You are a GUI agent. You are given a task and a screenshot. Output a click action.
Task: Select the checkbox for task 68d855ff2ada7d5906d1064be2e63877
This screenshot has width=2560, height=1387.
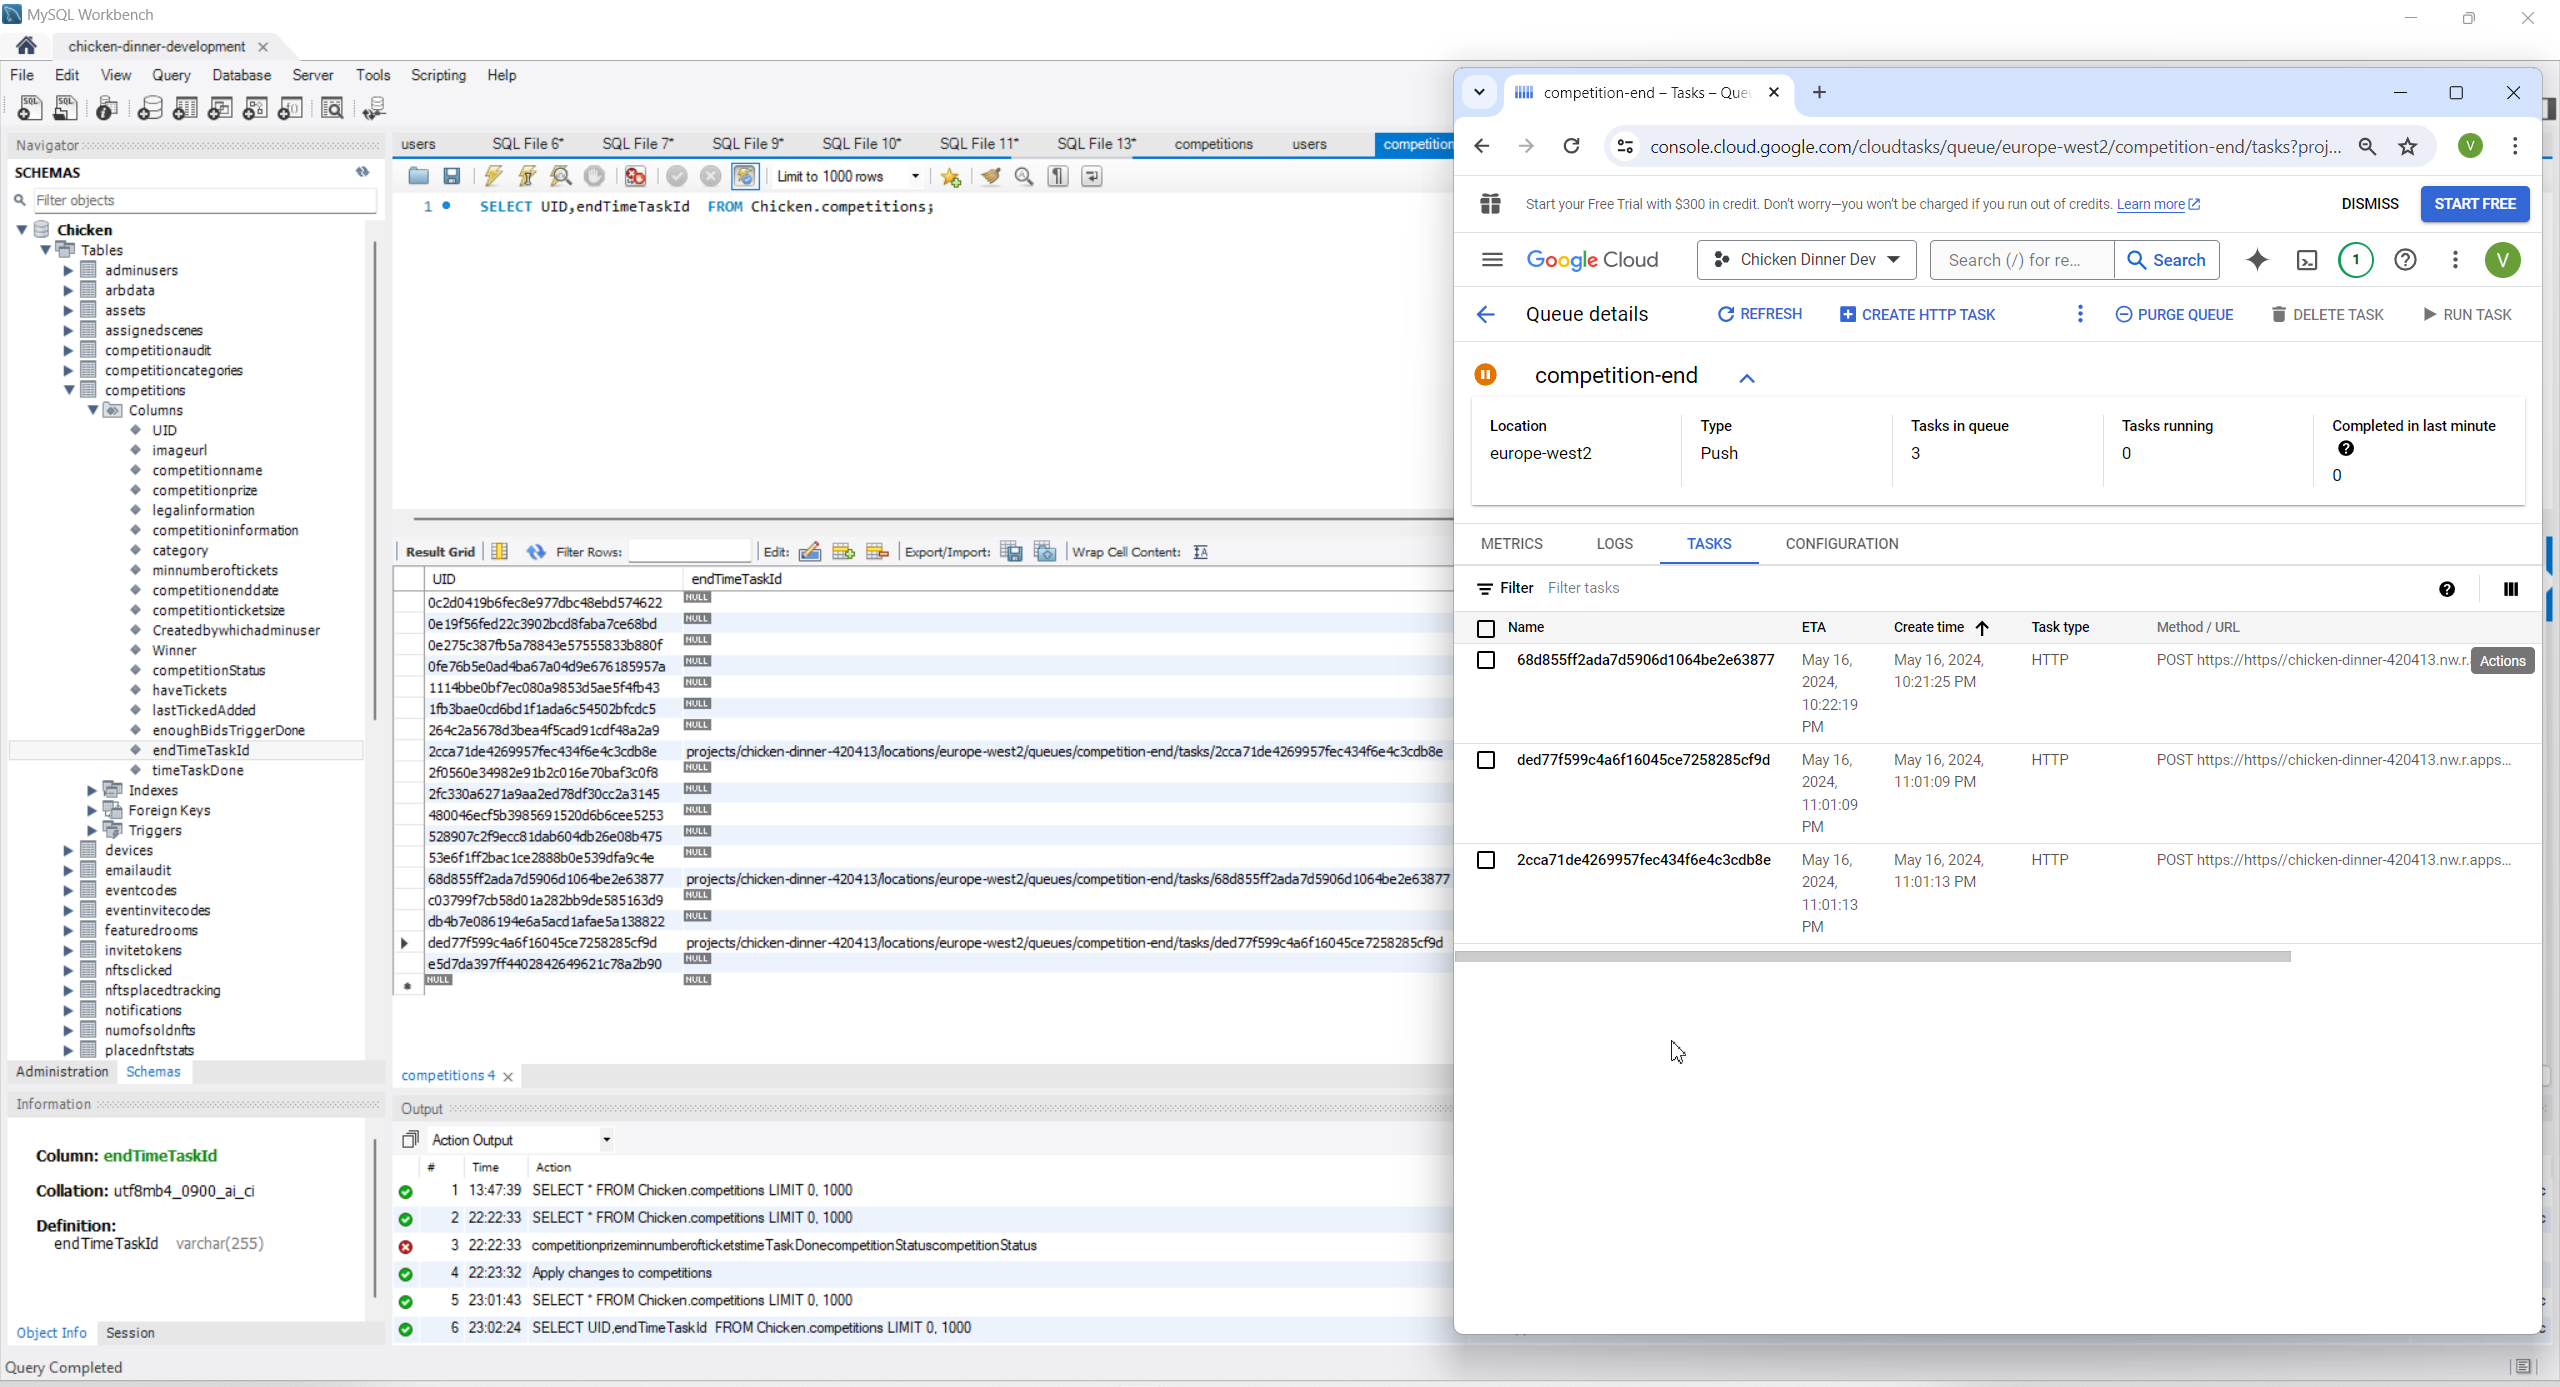[x=1486, y=660]
